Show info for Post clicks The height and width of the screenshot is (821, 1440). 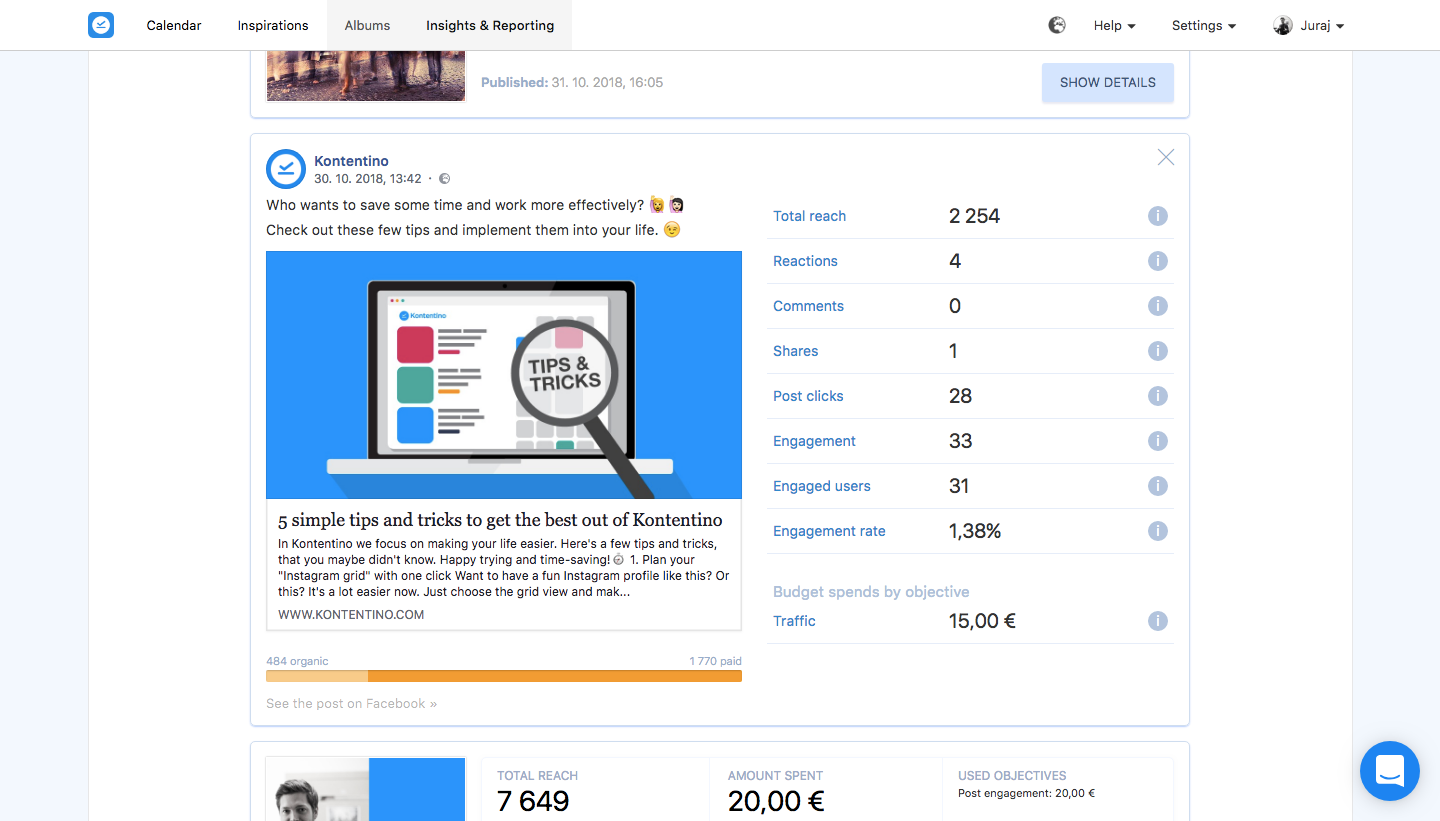(1158, 396)
